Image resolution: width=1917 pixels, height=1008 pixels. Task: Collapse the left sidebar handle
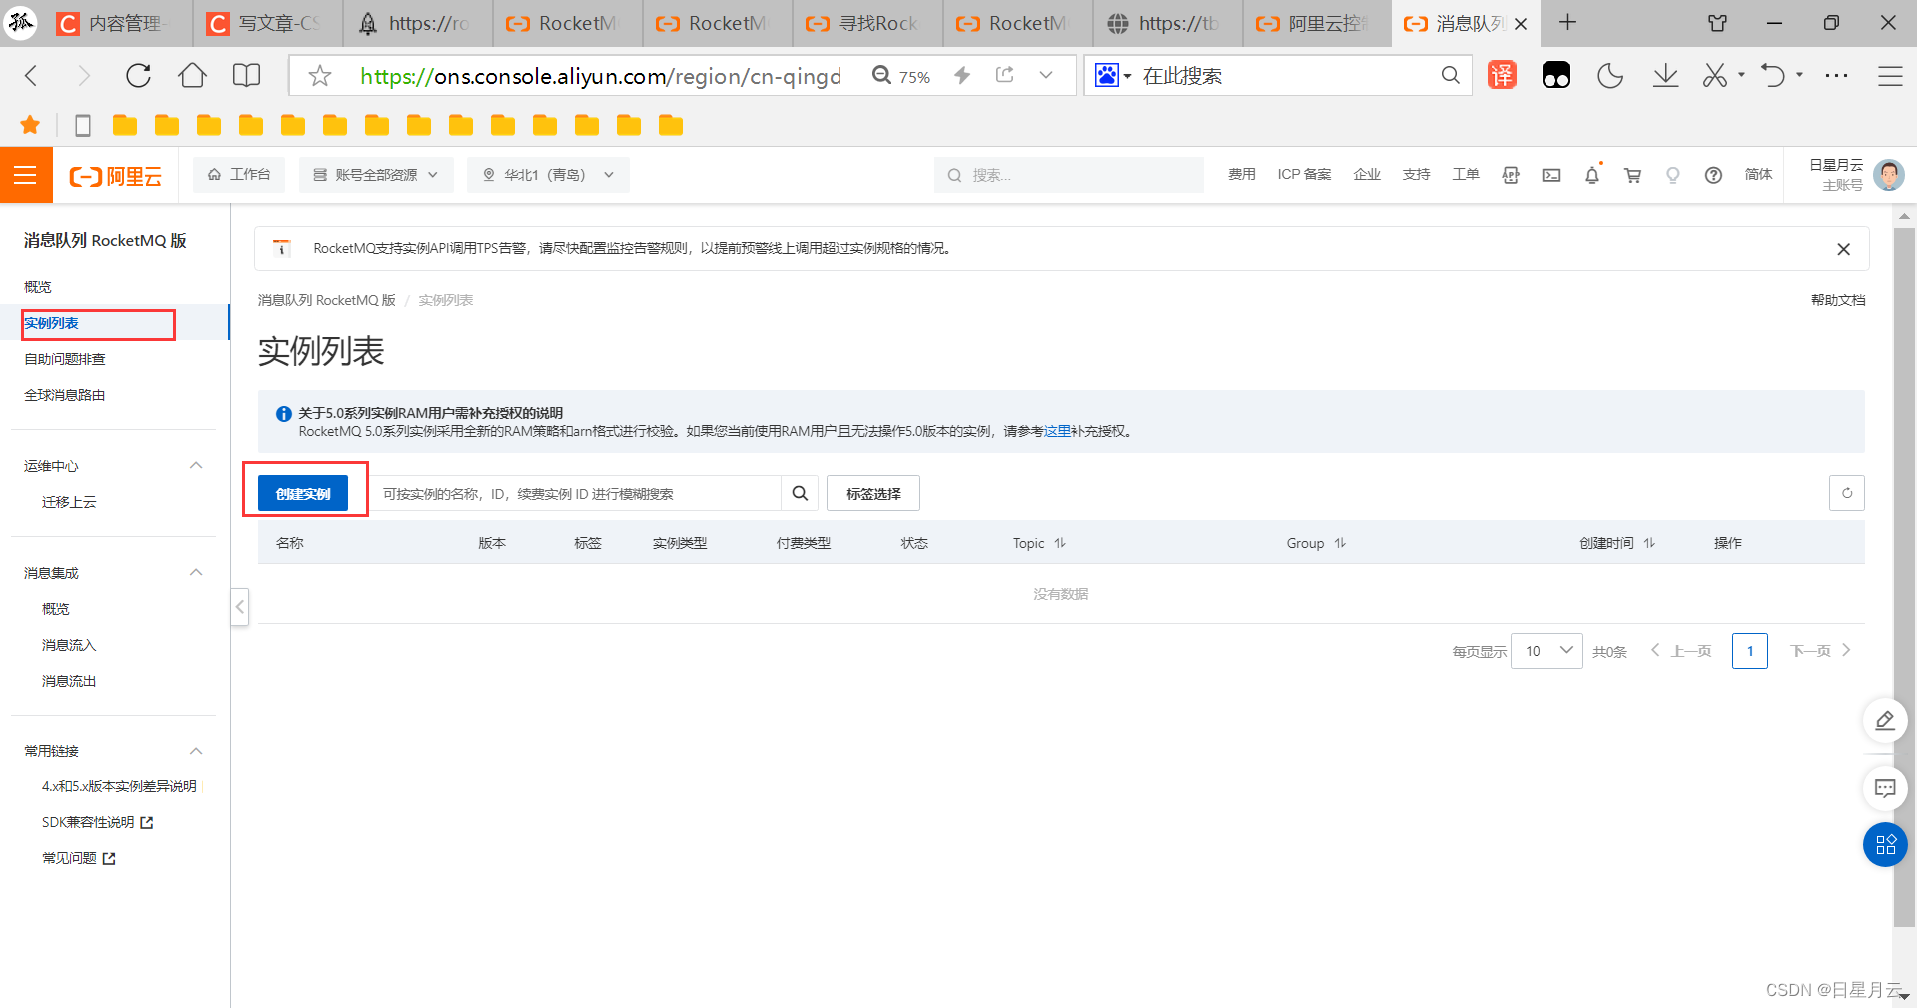[x=240, y=607]
